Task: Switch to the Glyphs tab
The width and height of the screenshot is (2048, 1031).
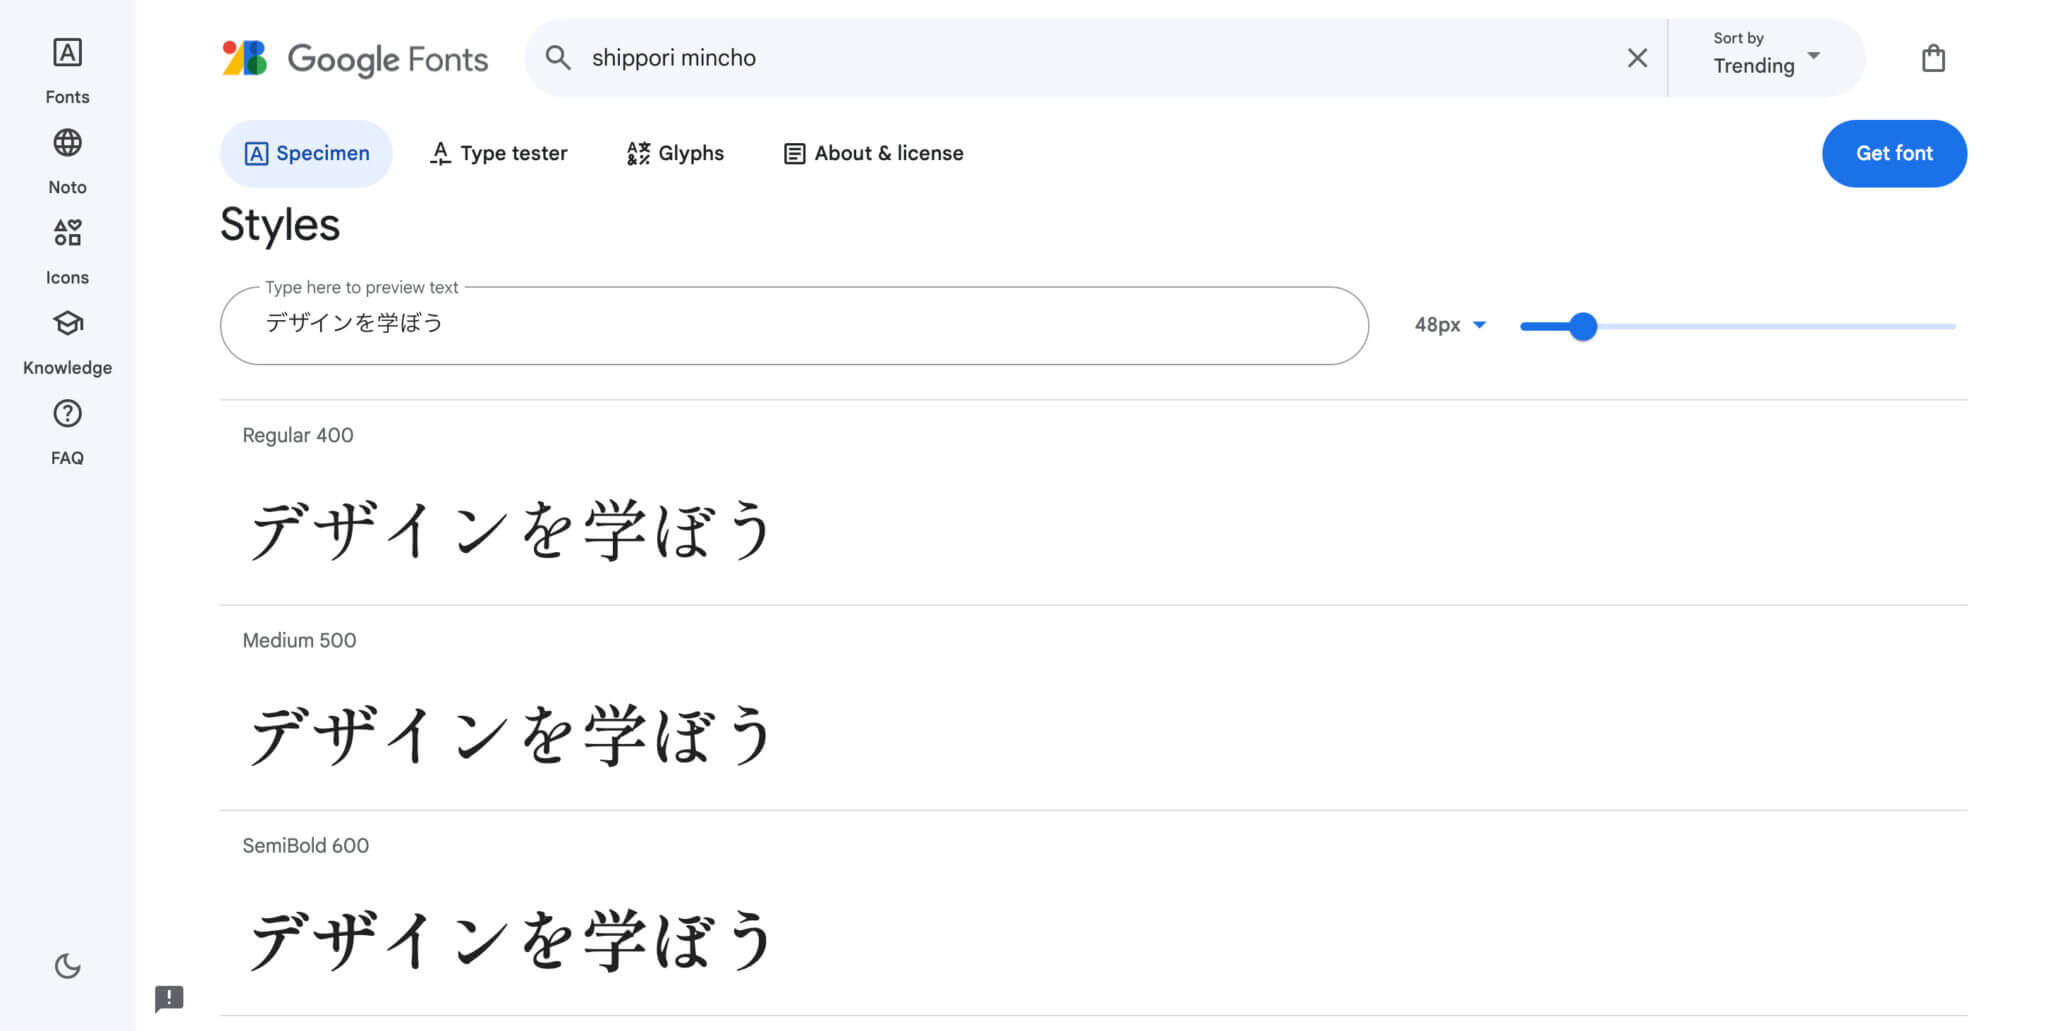Action: click(675, 153)
